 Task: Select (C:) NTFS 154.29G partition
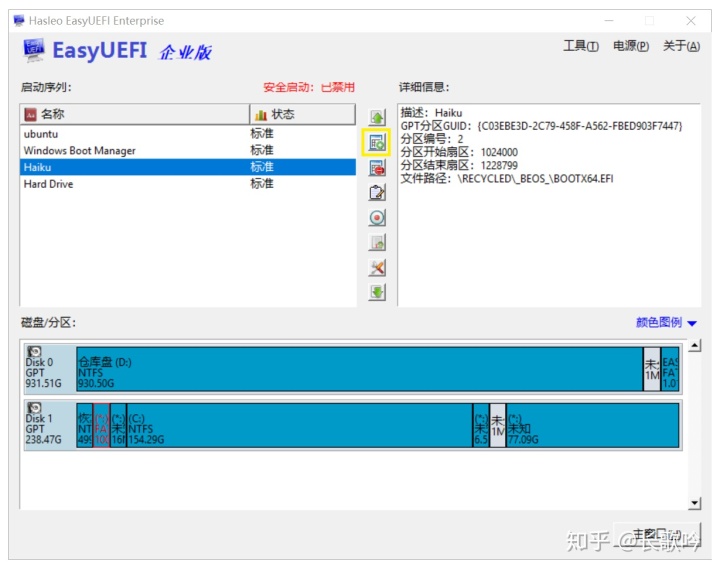[x=299, y=425]
